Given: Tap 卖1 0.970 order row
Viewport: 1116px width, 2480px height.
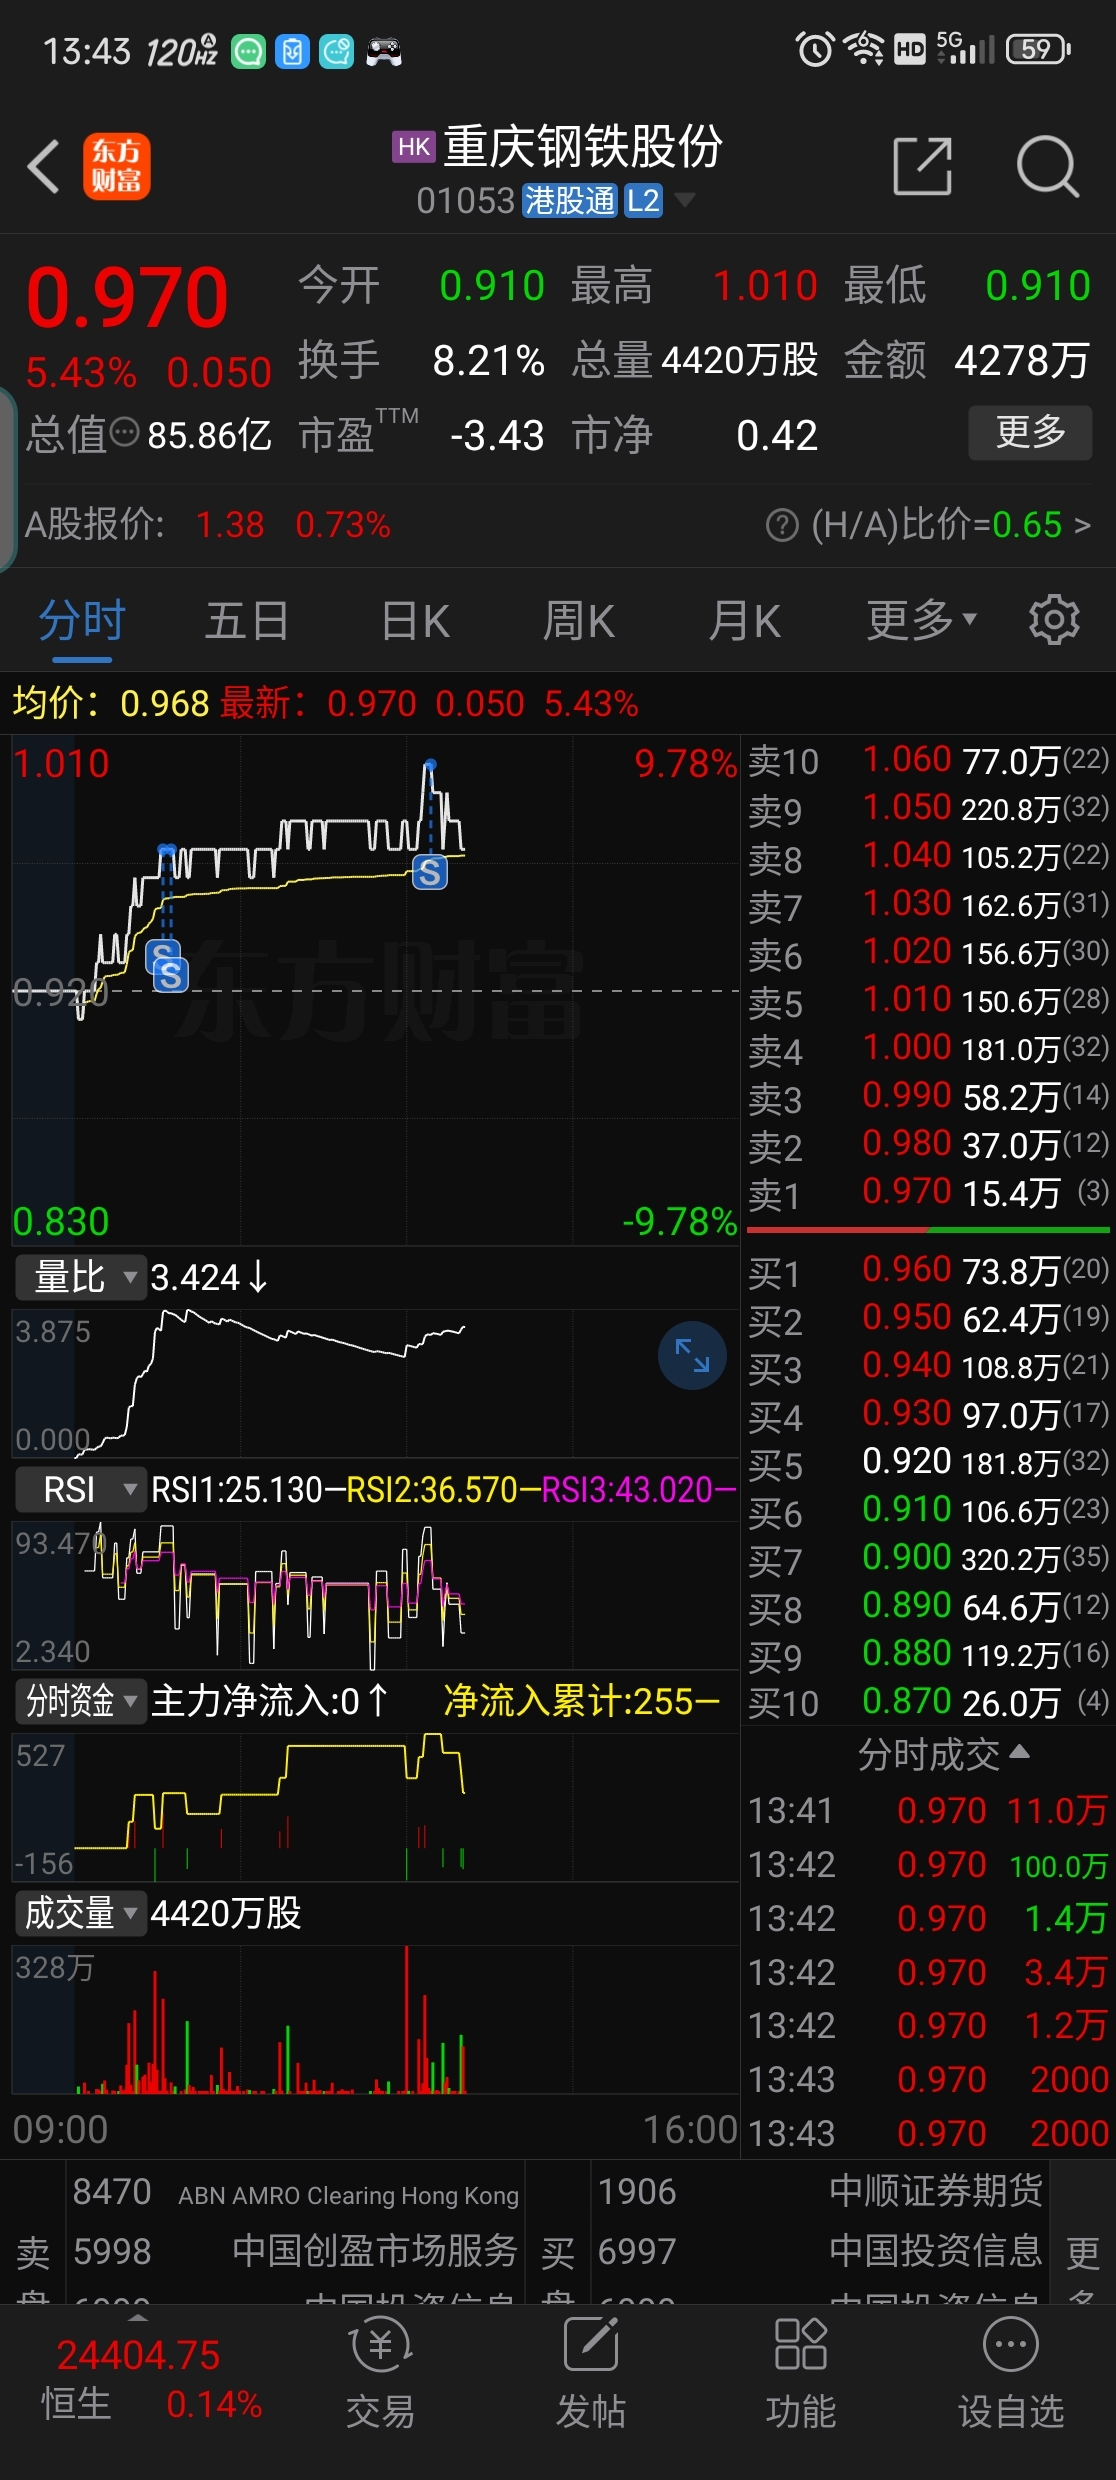Looking at the screenshot, I should click(x=928, y=1192).
